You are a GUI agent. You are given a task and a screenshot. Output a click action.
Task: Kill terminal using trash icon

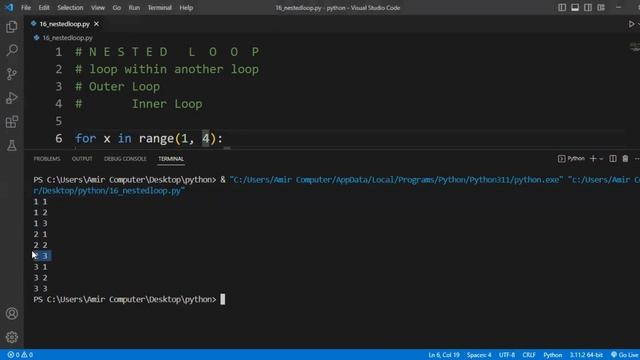(625, 158)
